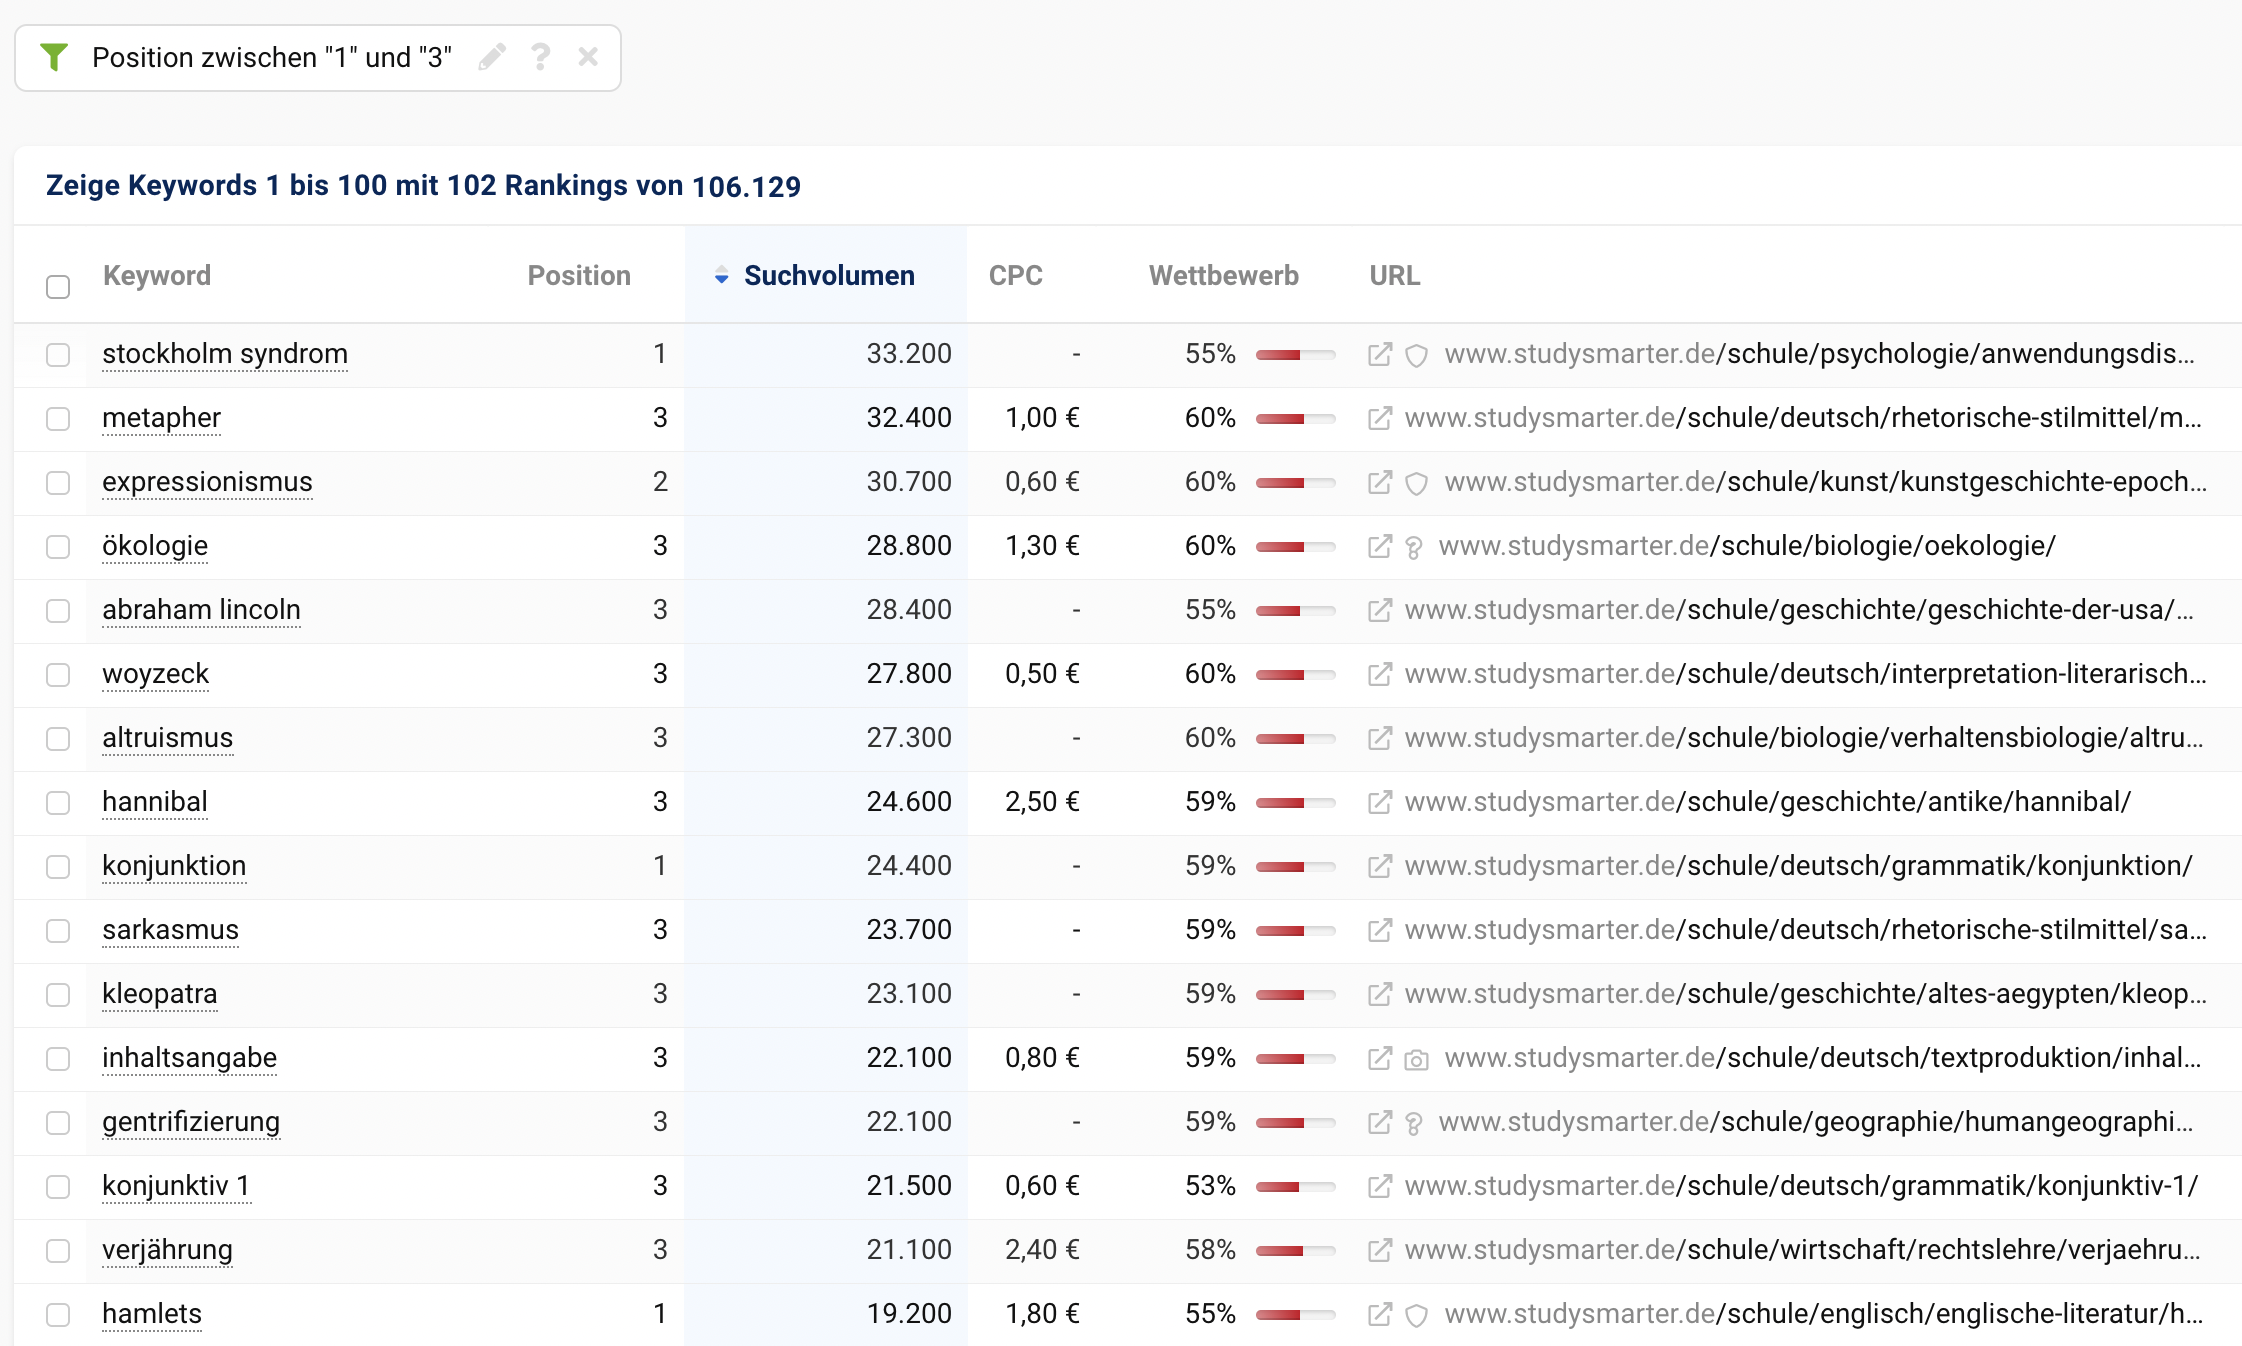The width and height of the screenshot is (2242, 1346).
Task: Open keyword stockholm syndrom
Action: point(225,354)
